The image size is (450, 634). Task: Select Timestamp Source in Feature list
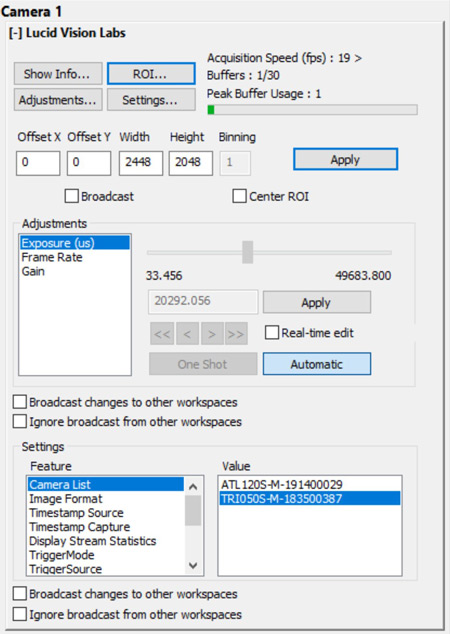tap(106, 513)
